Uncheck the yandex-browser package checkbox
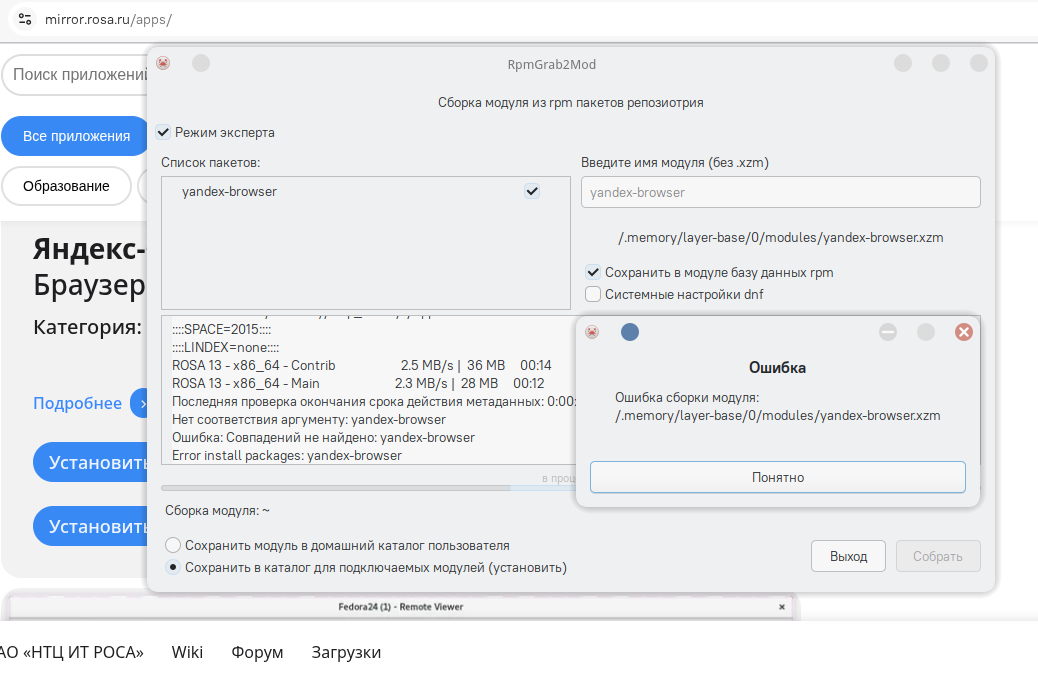The image size is (1038, 677). pos(532,191)
